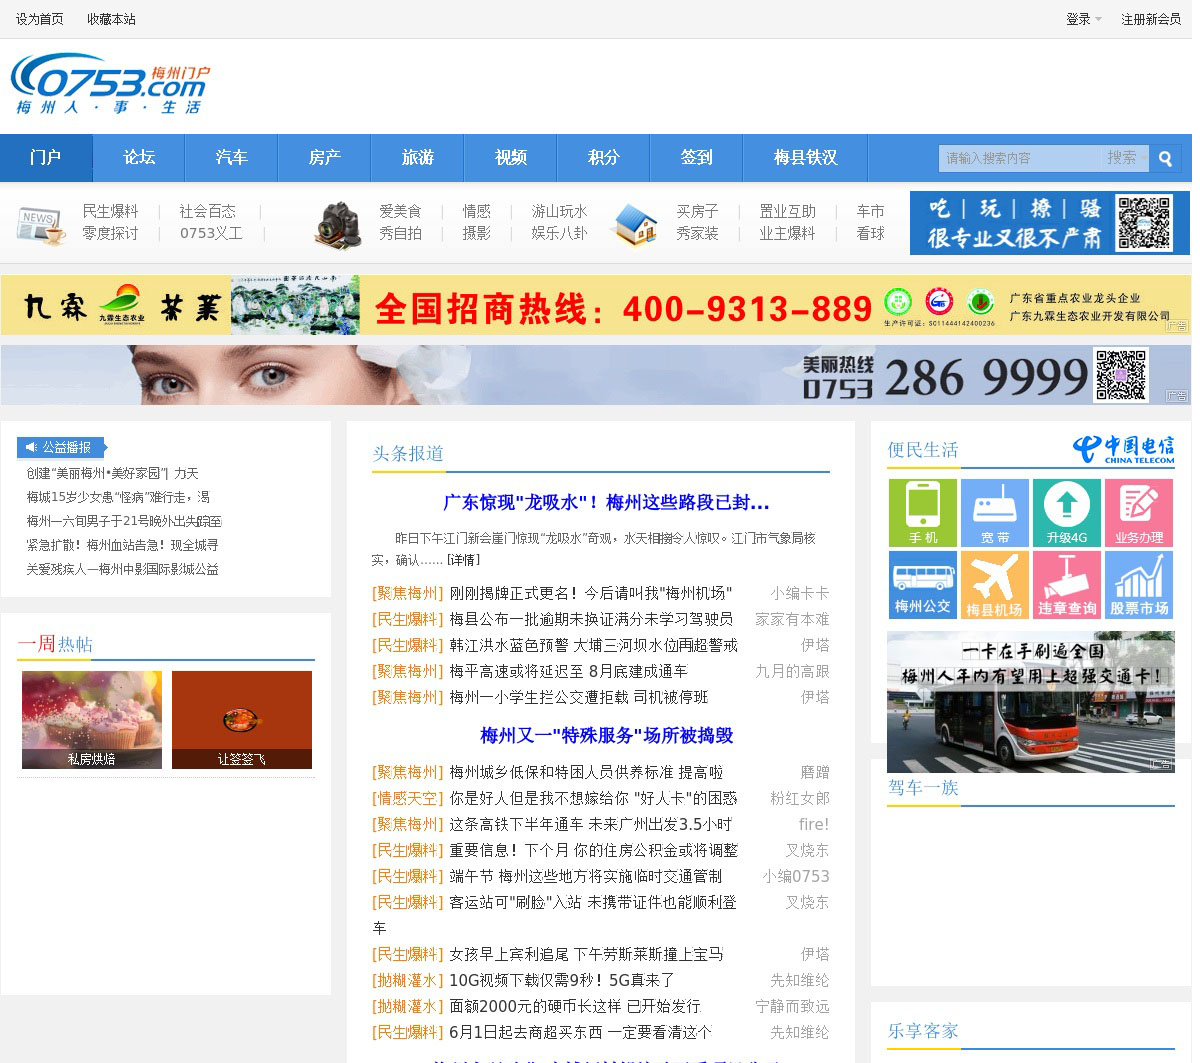
Task: Click the [情感天空] category tag
Action: (407, 798)
